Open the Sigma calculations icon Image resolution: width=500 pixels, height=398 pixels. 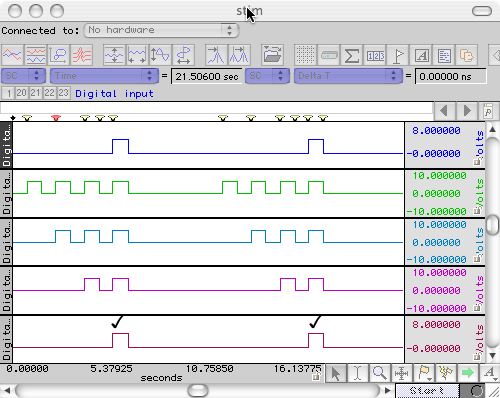point(352,55)
